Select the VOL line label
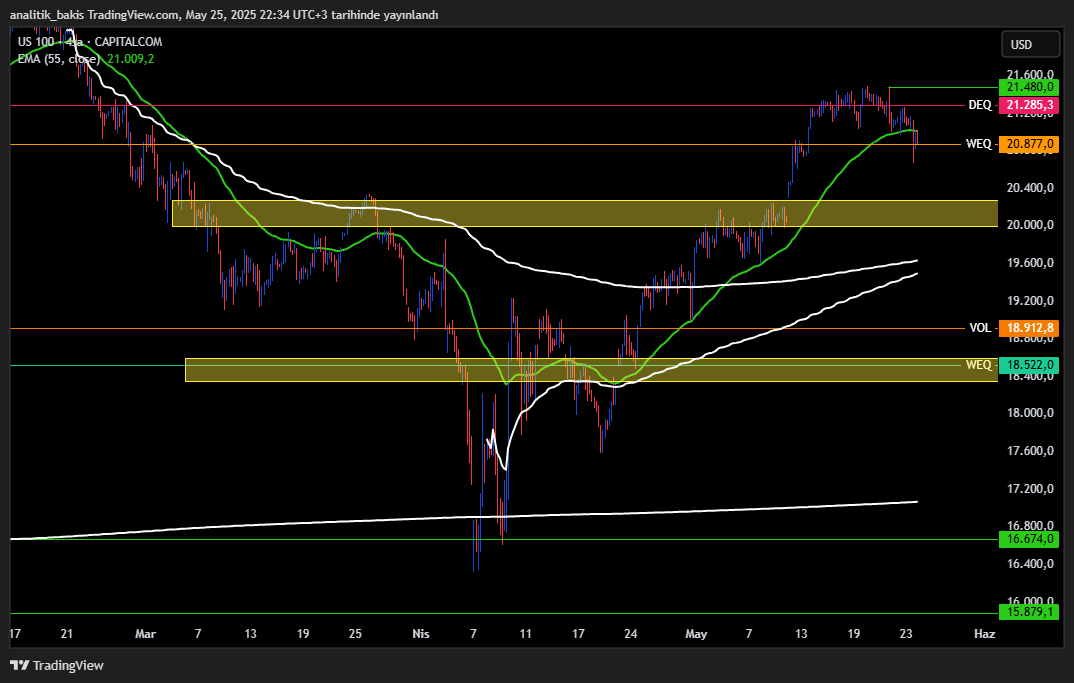 [980, 328]
